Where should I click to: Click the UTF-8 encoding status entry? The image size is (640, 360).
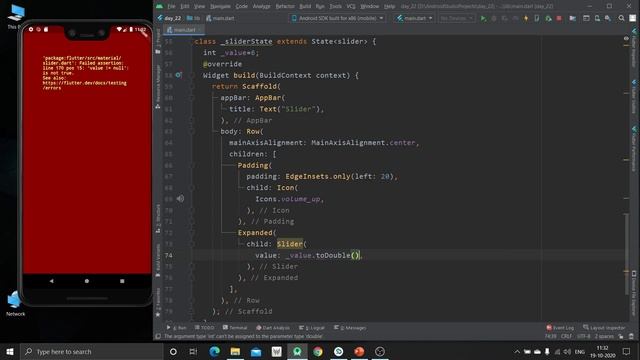(583, 336)
